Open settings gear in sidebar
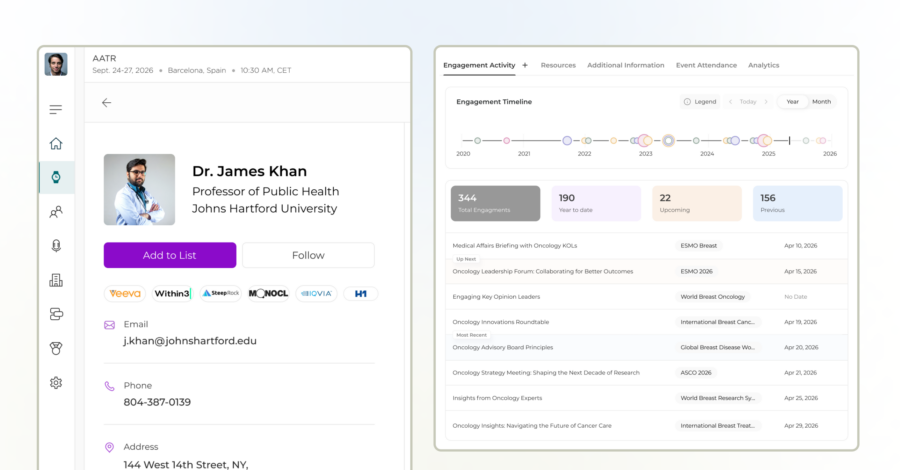 click(56, 383)
